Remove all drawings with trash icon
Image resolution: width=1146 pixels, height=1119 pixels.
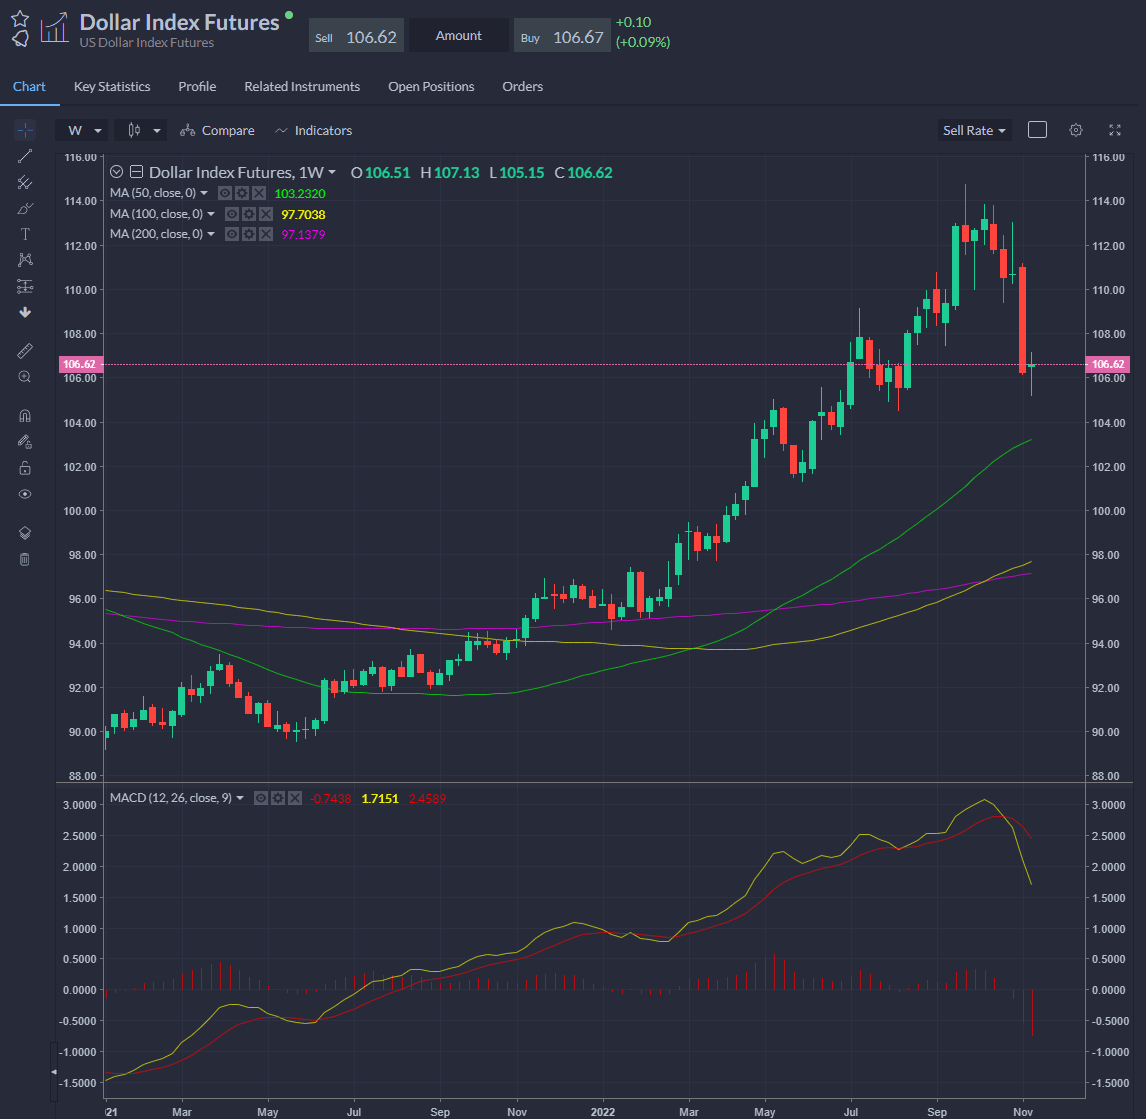pos(25,559)
